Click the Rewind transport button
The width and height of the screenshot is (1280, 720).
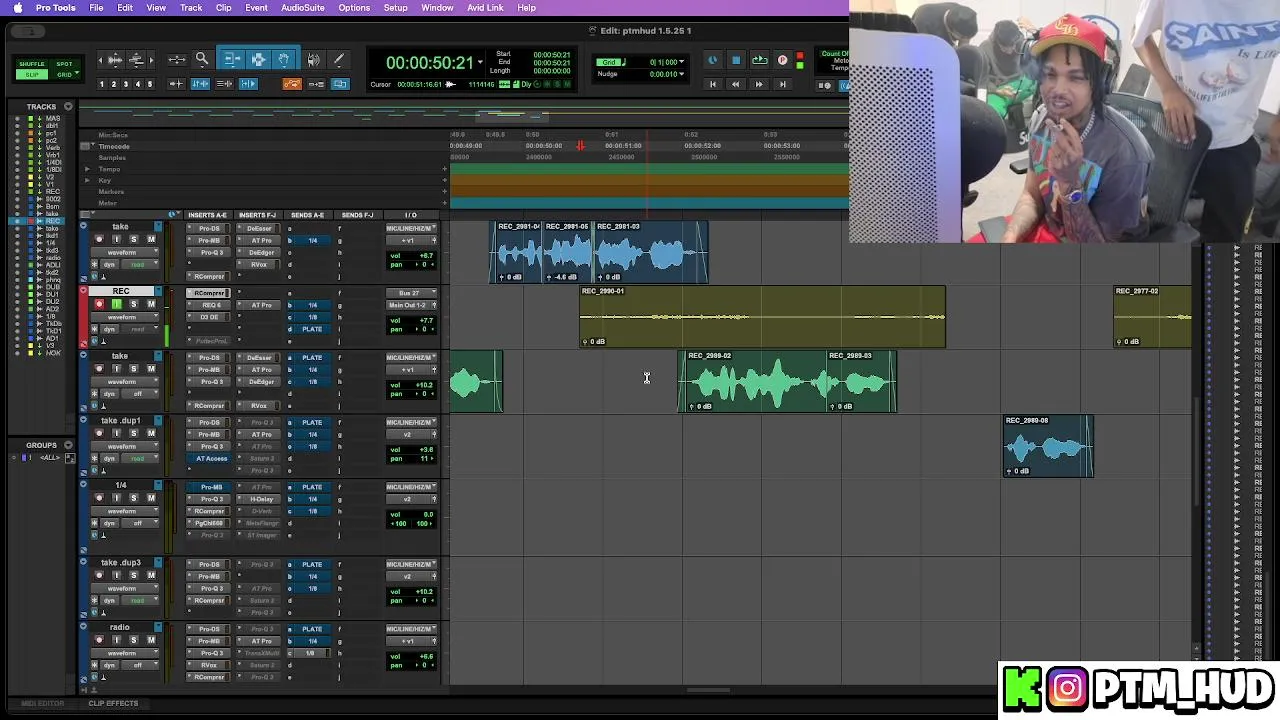click(x=735, y=85)
